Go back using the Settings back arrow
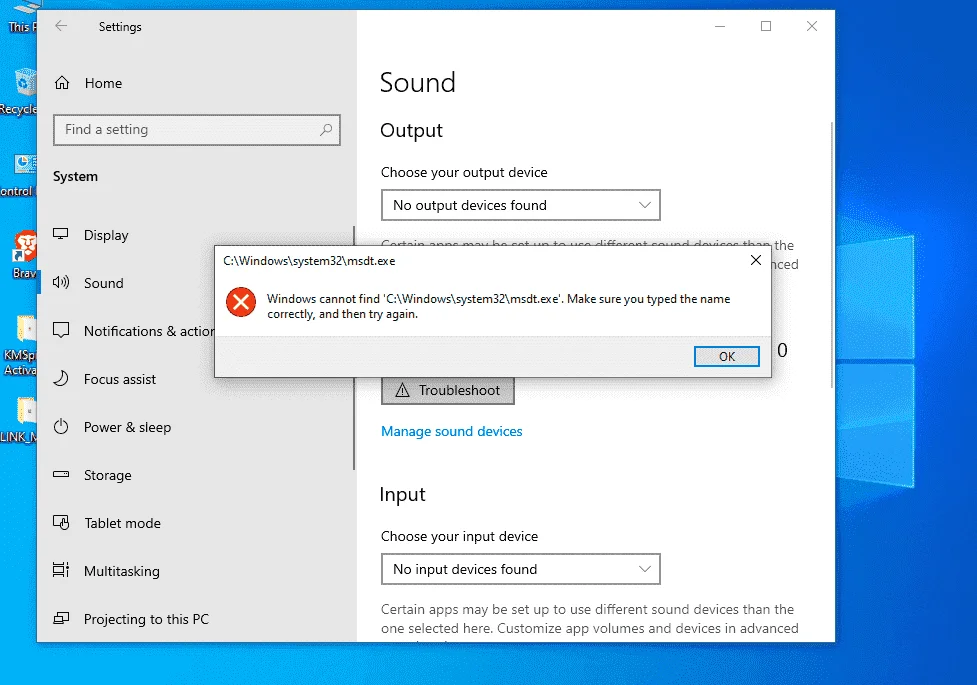 pos(61,26)
